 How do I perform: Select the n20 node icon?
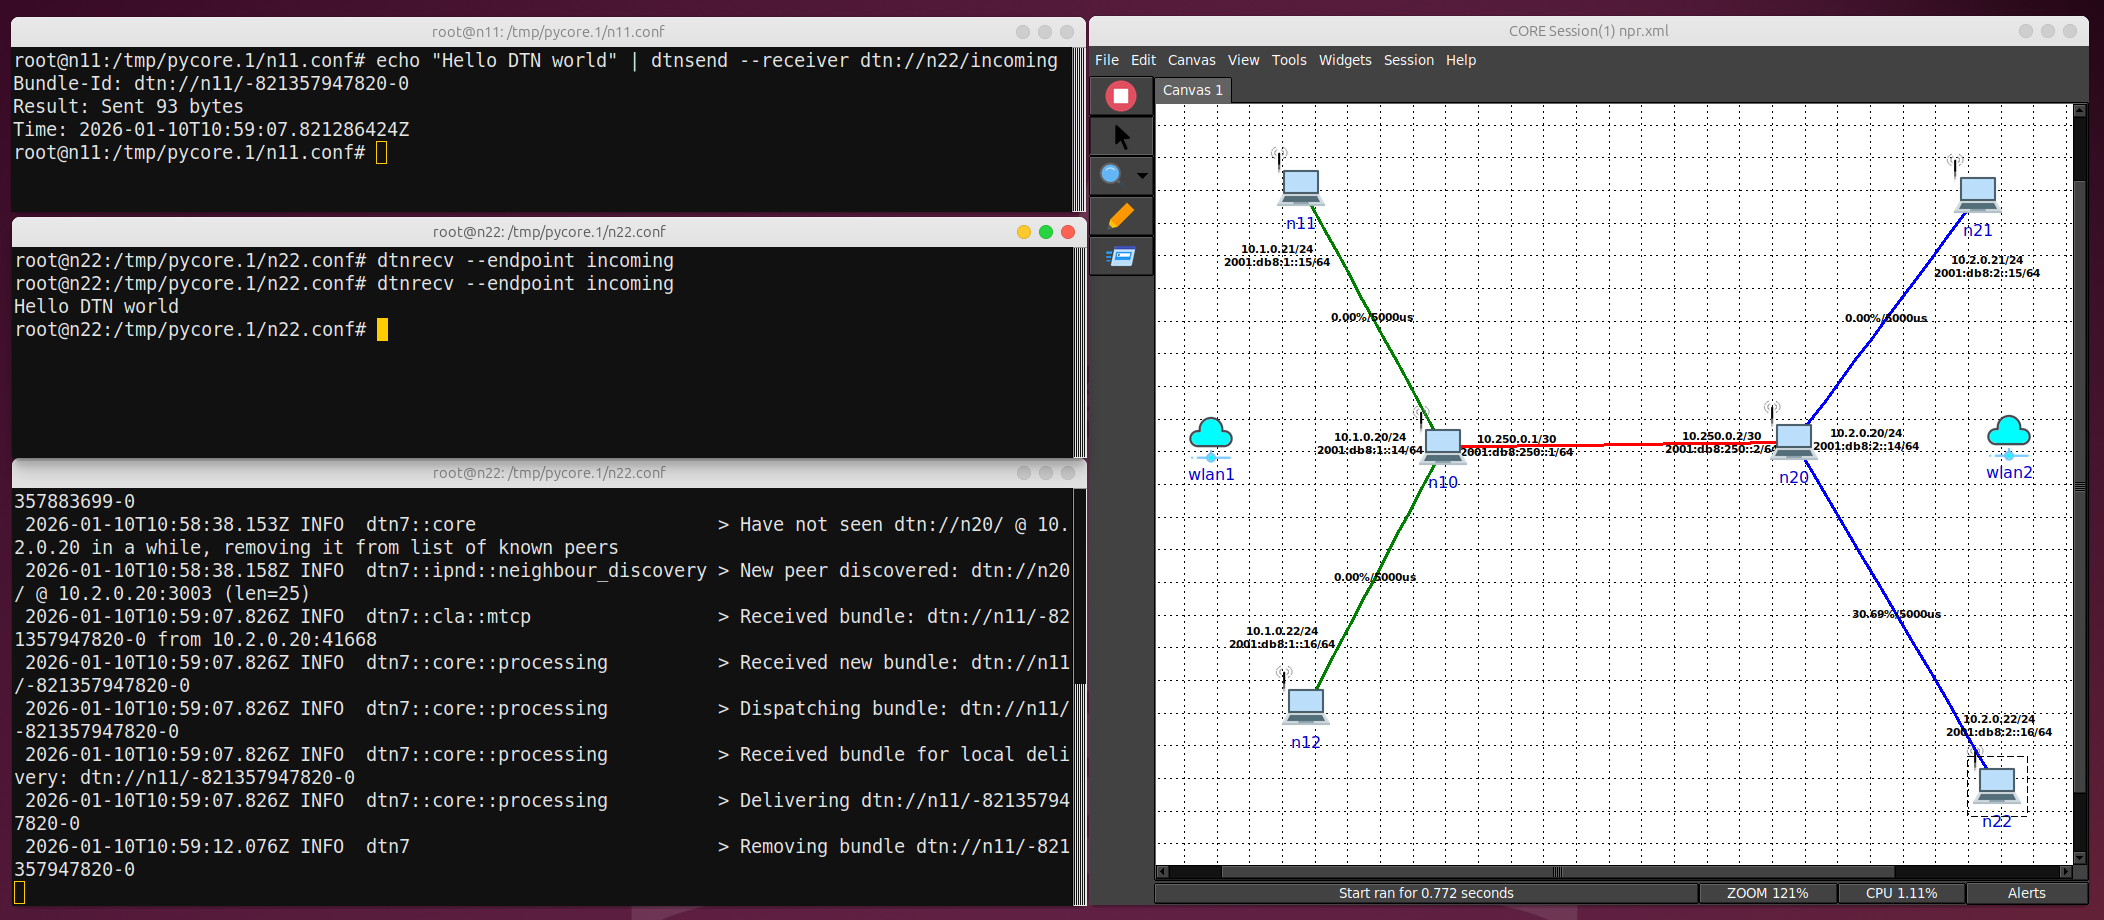pyautogui.click(x=1792, y=440)
